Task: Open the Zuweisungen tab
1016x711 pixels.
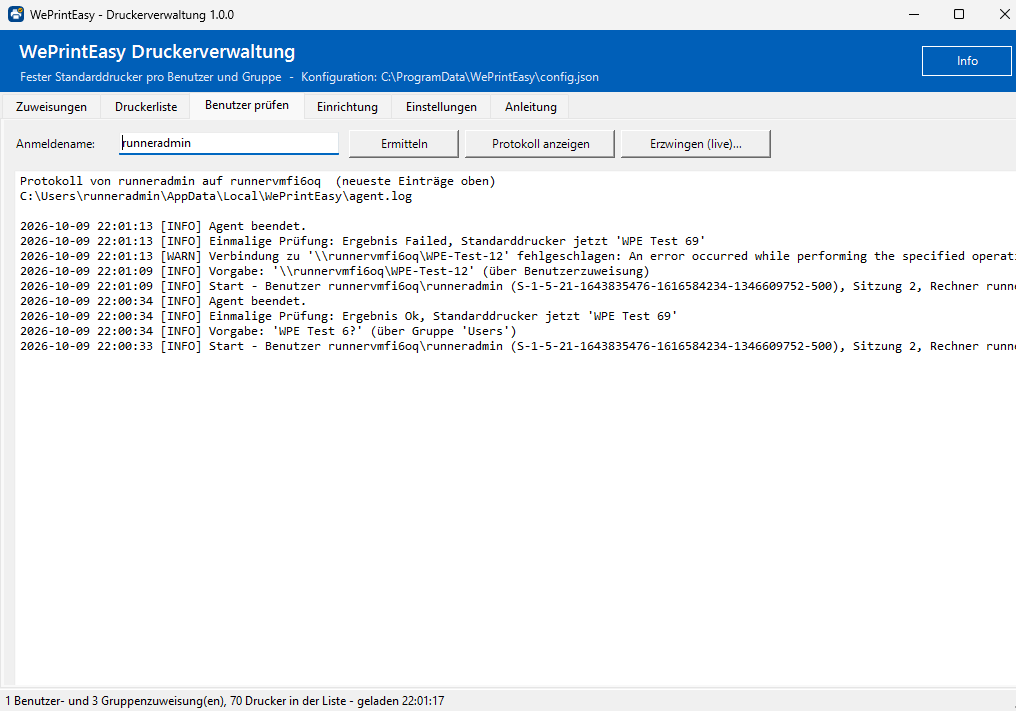Action: [x=51, y=107]
